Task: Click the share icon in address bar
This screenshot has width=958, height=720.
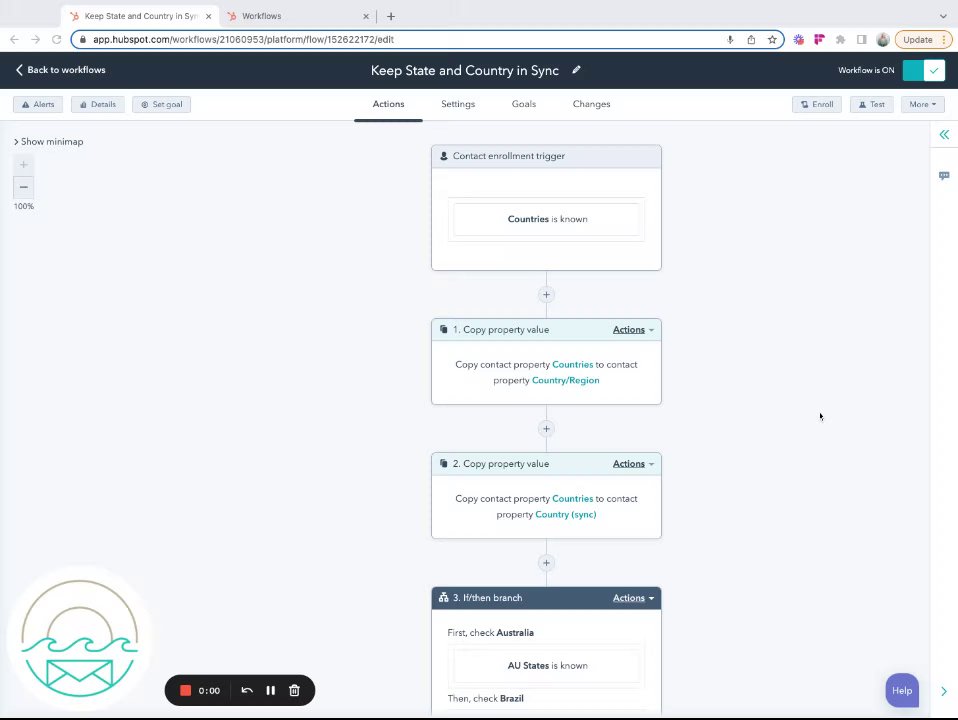Action: 751,40
